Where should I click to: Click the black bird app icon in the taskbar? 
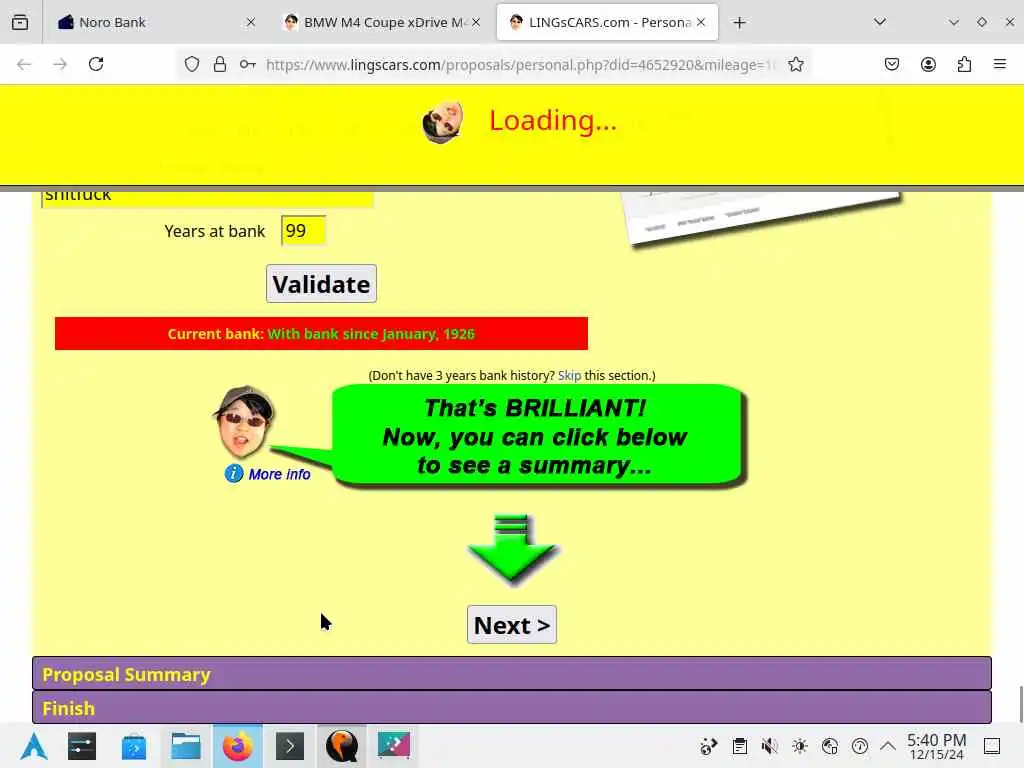pyautogui.click(x=342, y=746)
